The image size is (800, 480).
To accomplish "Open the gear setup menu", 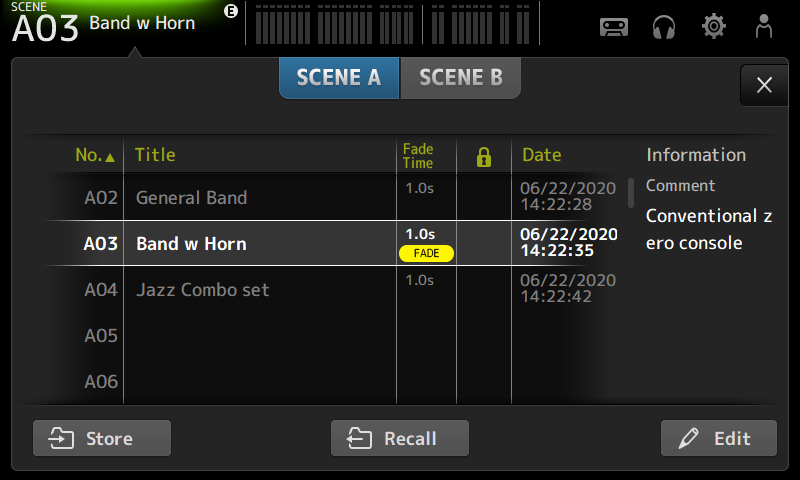I will point(714,27).
